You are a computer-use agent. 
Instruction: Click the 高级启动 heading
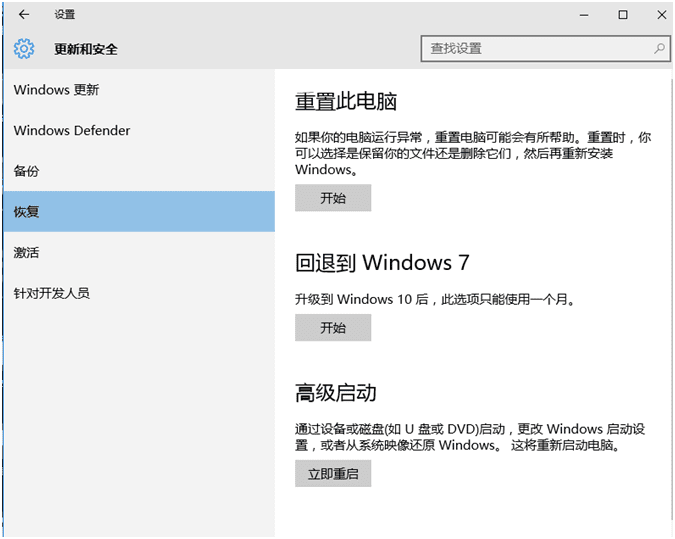(x=336, y=393)
